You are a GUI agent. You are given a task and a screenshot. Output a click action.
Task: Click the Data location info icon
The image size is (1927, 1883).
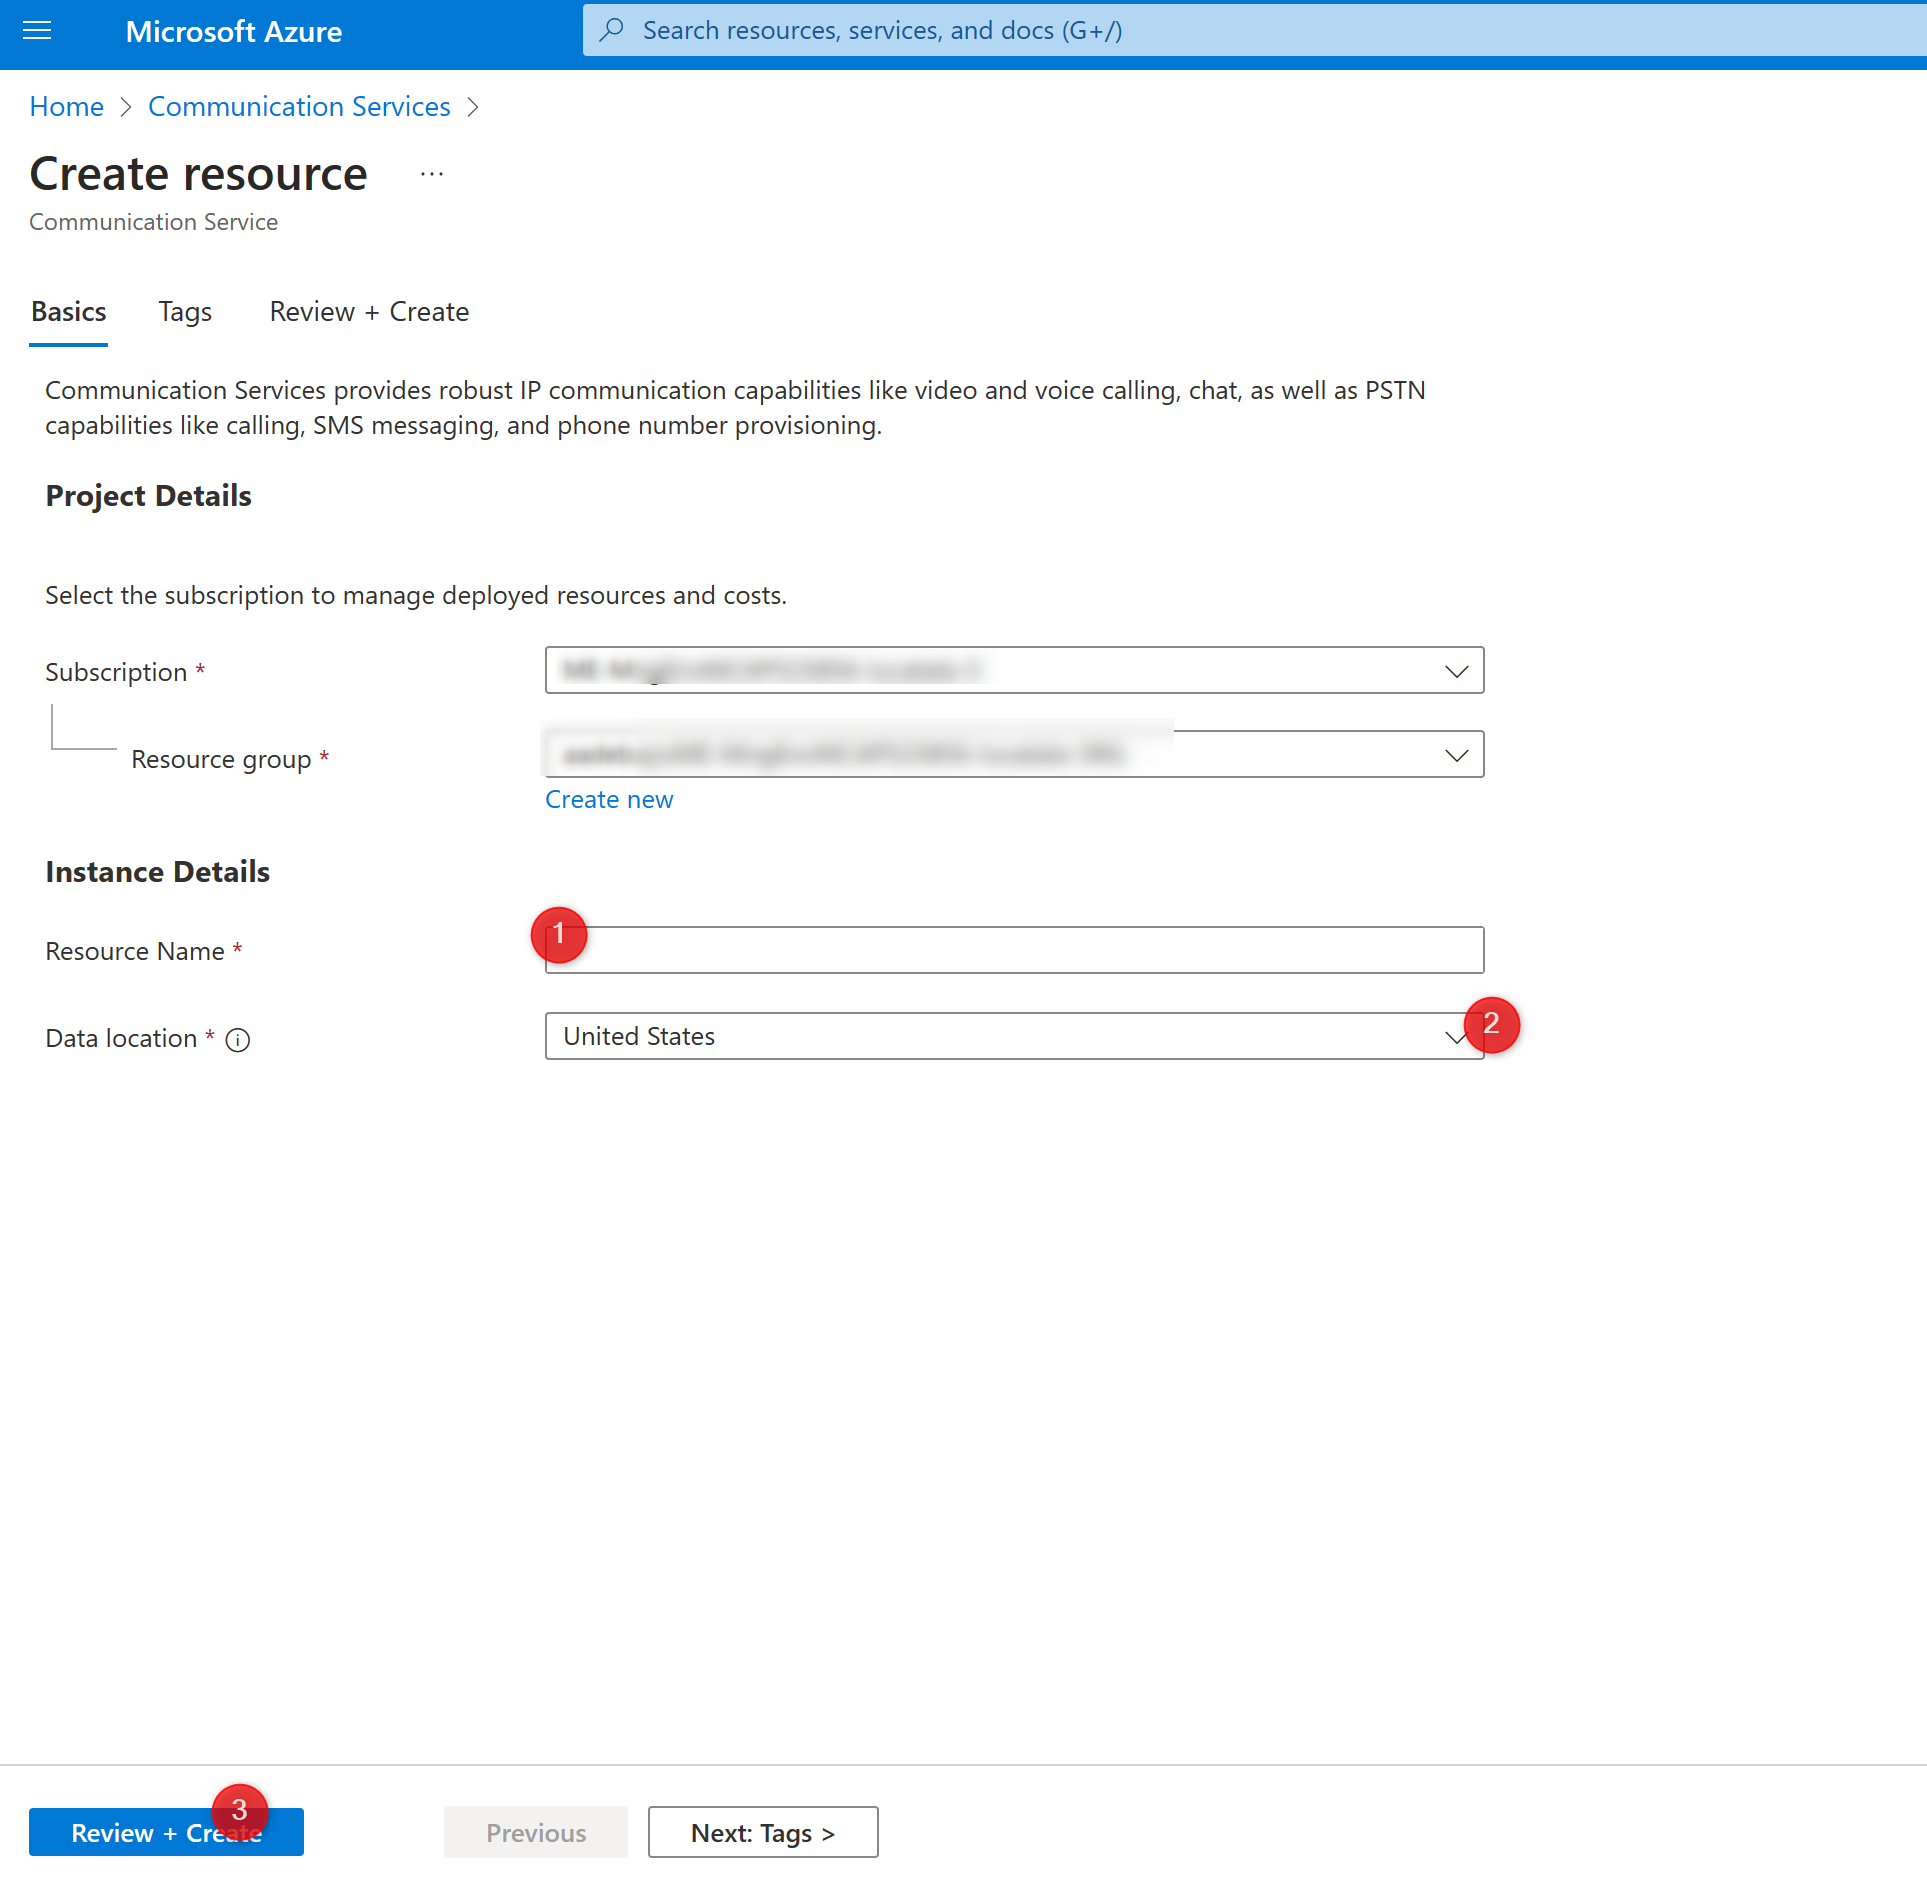pyautogui.click(x=238, y=1040)
